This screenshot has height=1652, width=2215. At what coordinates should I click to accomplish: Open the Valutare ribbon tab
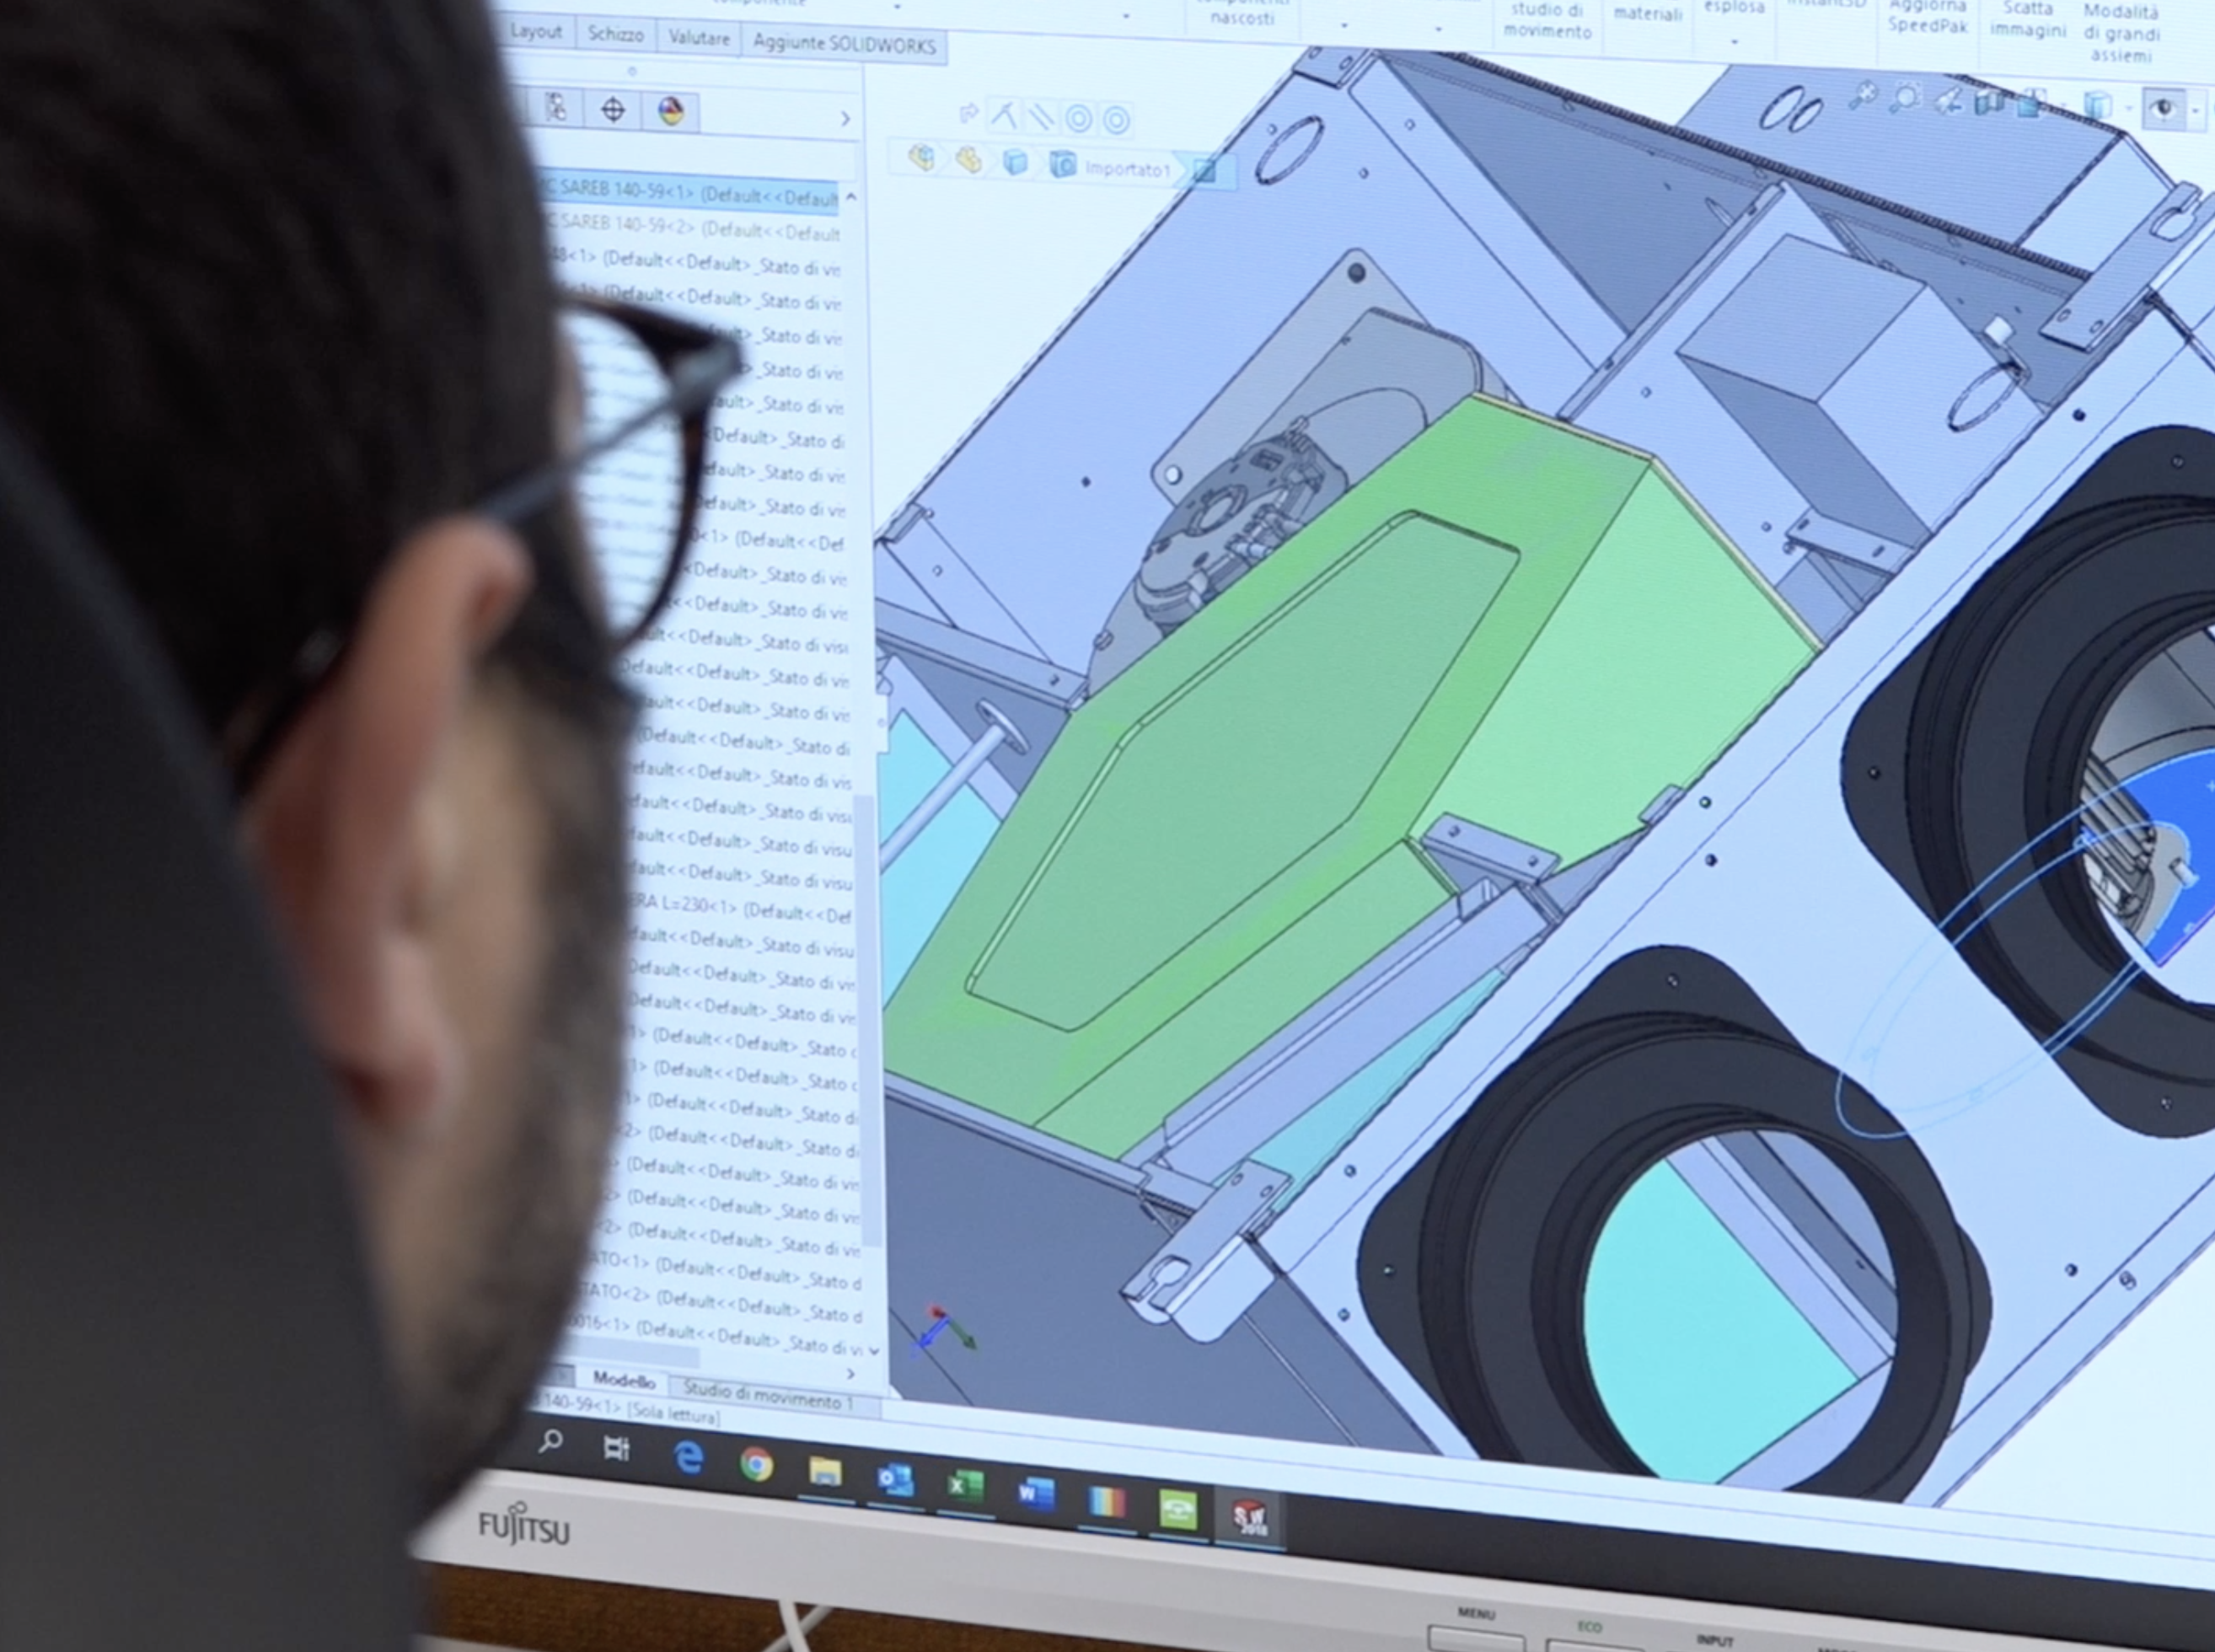[x=699, y=38]
